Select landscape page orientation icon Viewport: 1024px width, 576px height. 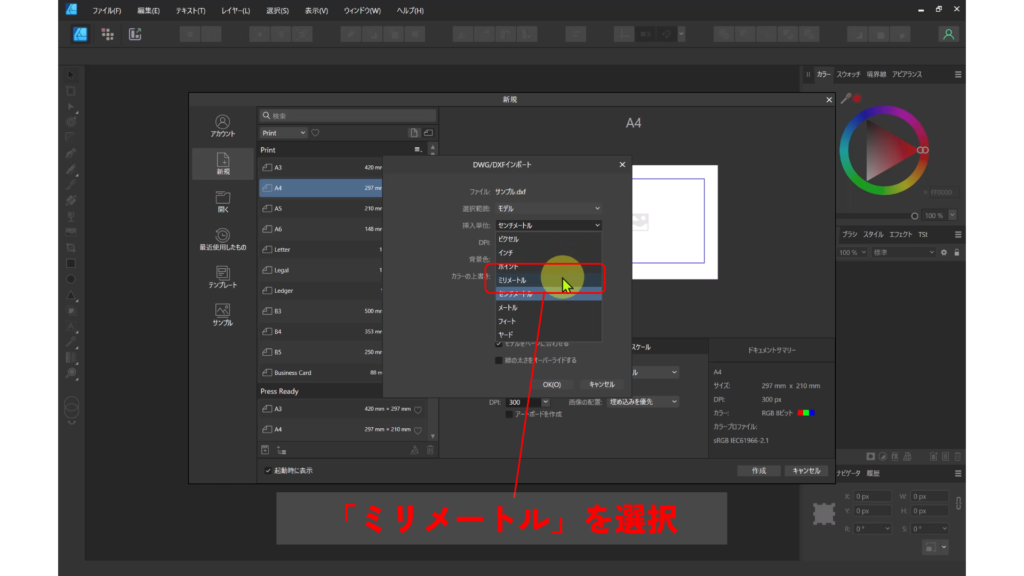[x=428, y=133]
